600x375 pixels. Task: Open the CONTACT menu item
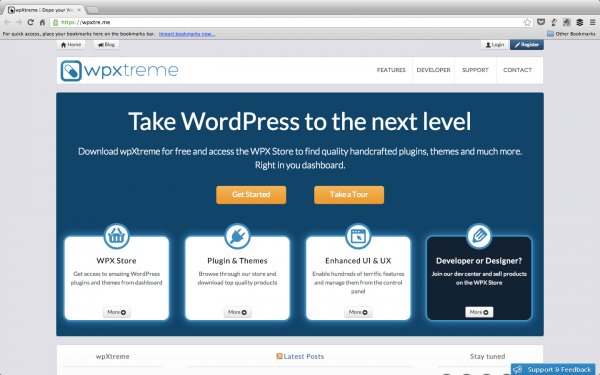click(517, 70)
